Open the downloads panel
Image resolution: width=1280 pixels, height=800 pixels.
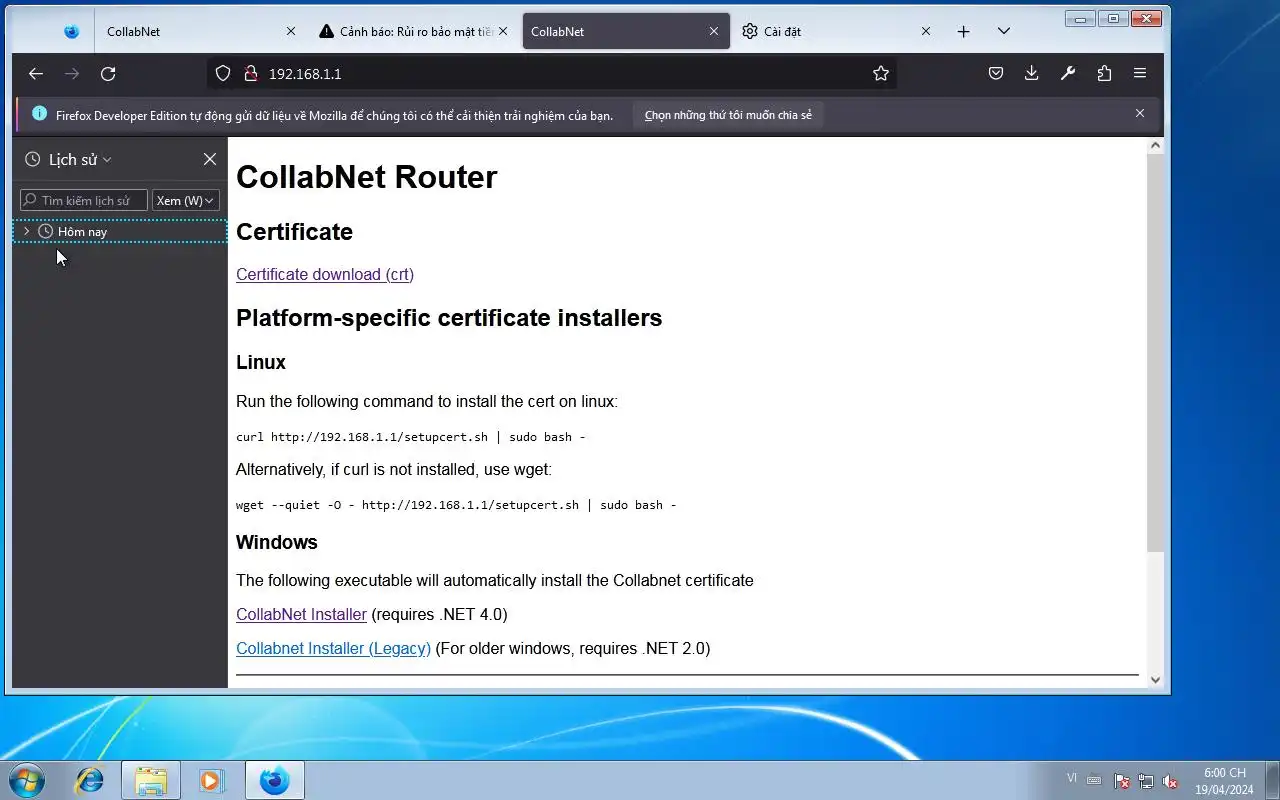1032,73
